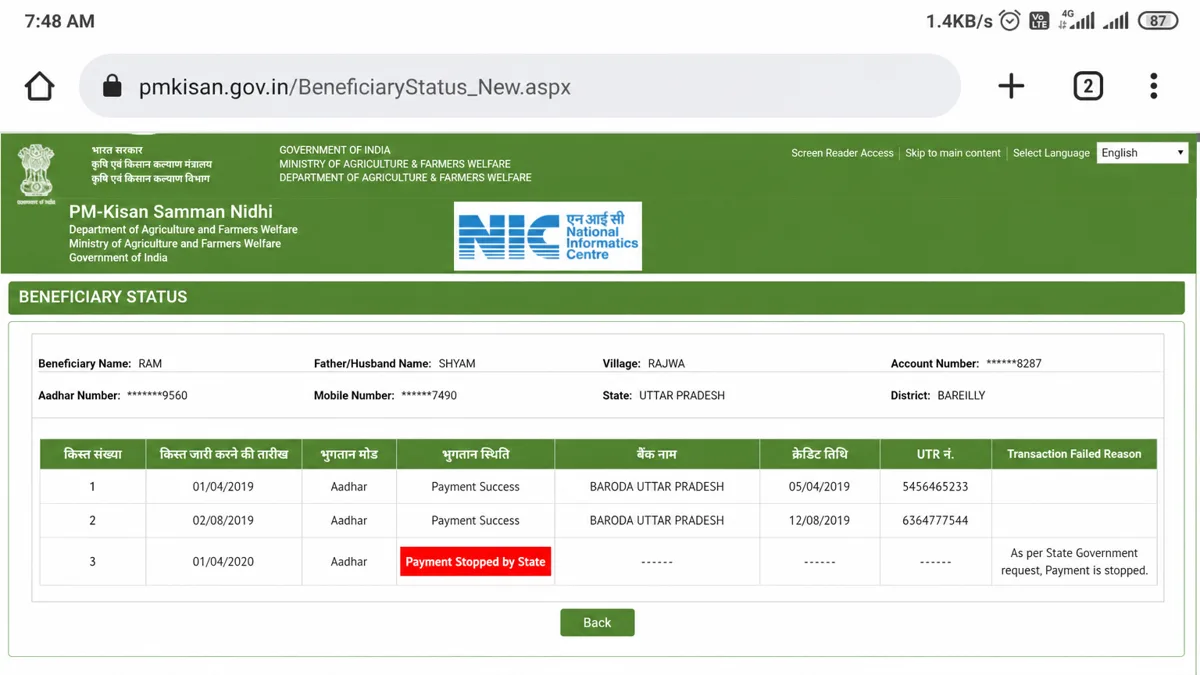Click the PM-Kisan Samman Nidhi title
This screenshot has width=1200, height=675.
click(x=170, y=212)
